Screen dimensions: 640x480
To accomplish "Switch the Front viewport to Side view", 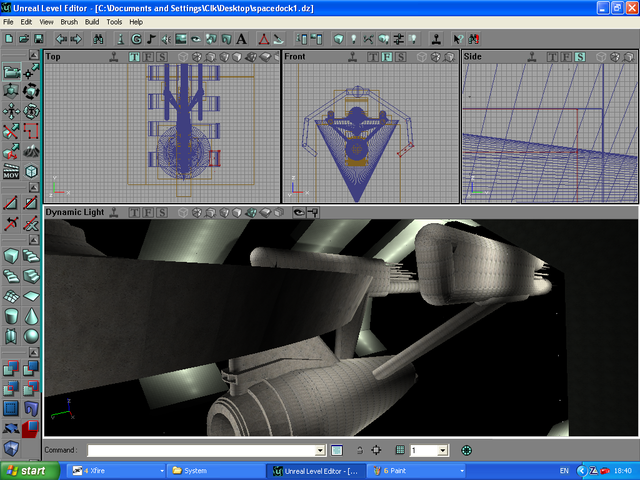I will 400,57.
